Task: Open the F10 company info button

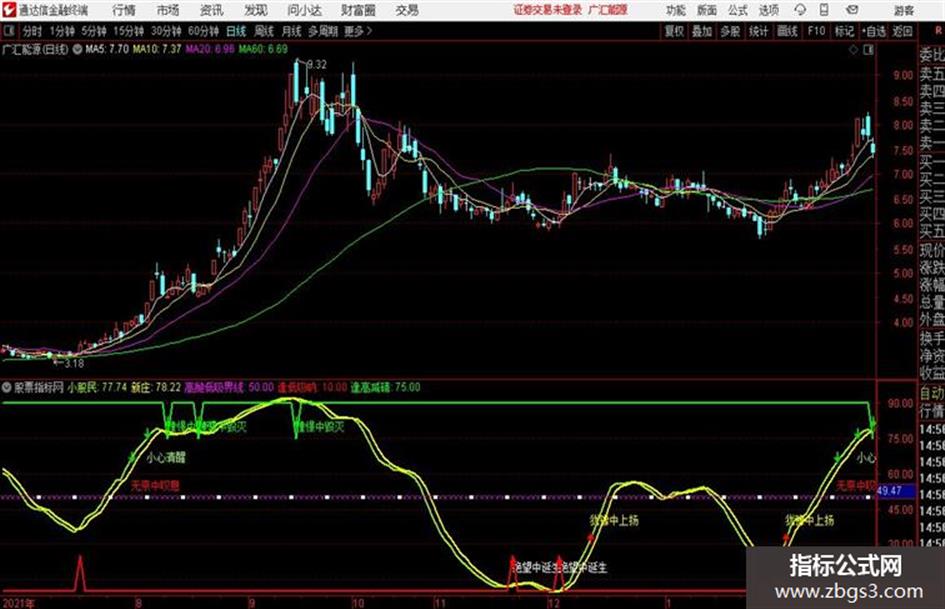Action: (816, 31)
